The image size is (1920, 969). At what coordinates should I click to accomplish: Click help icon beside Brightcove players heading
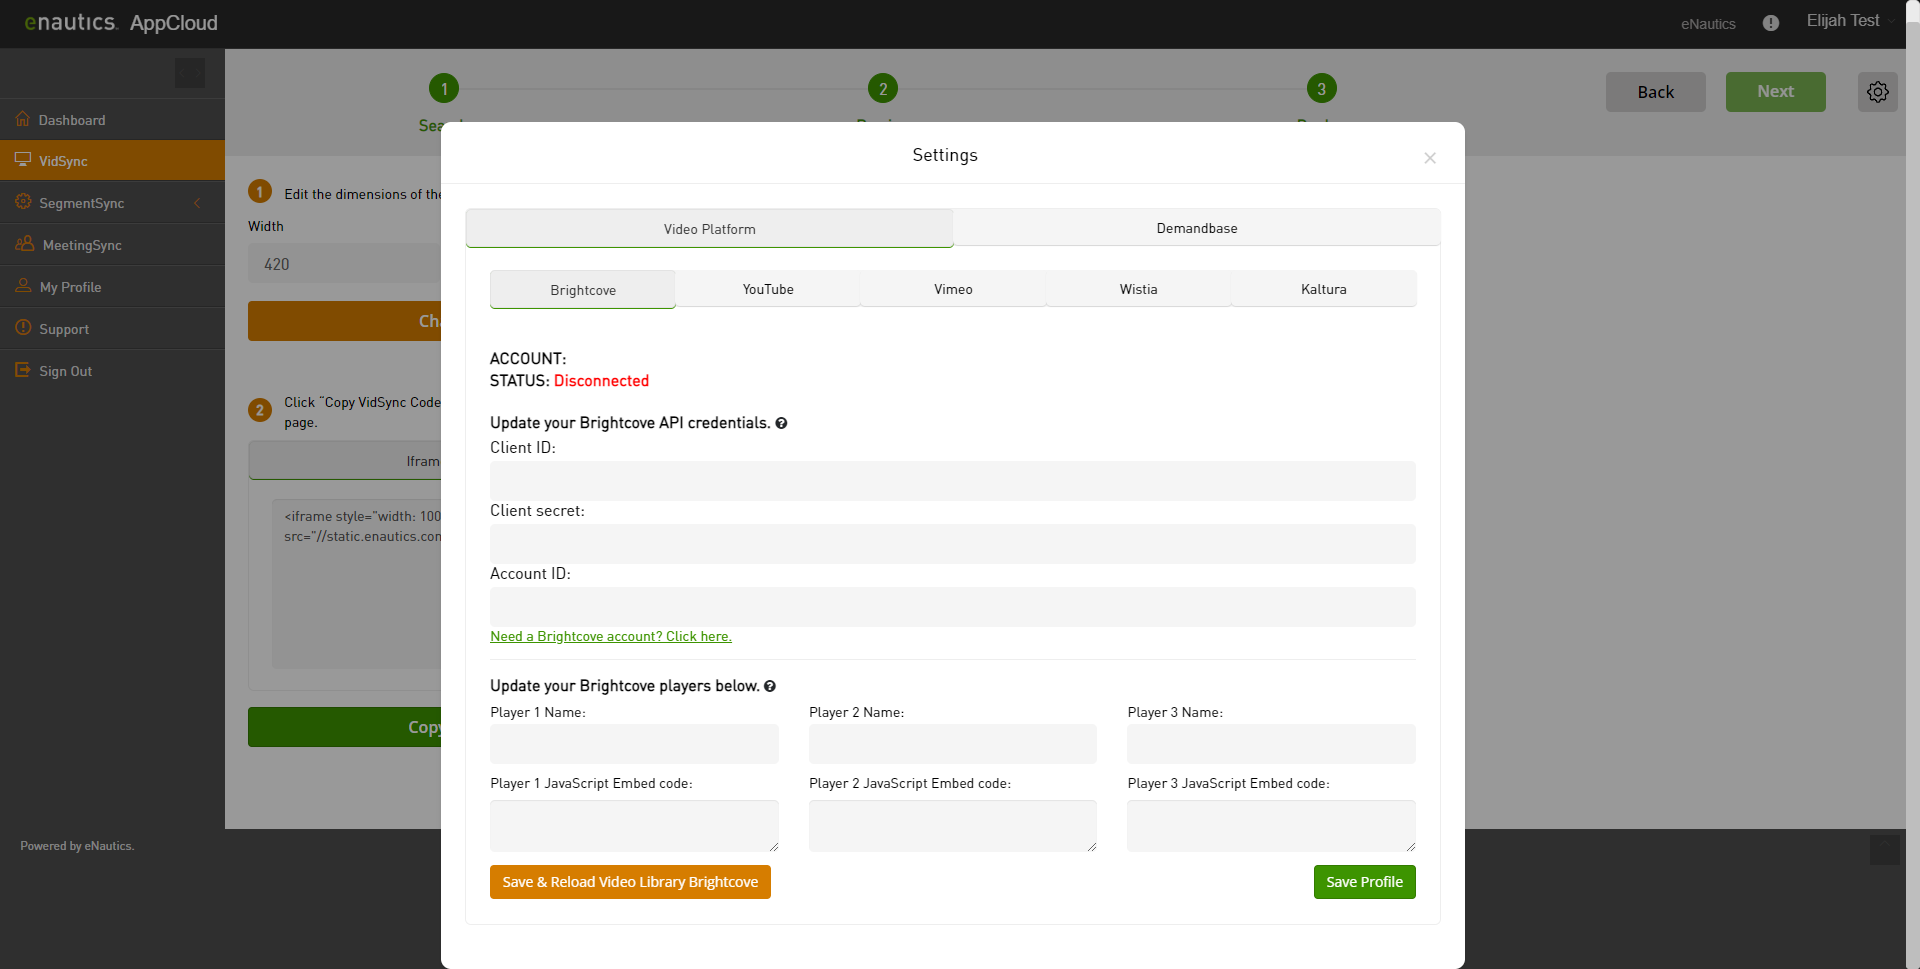click(769, 686)
